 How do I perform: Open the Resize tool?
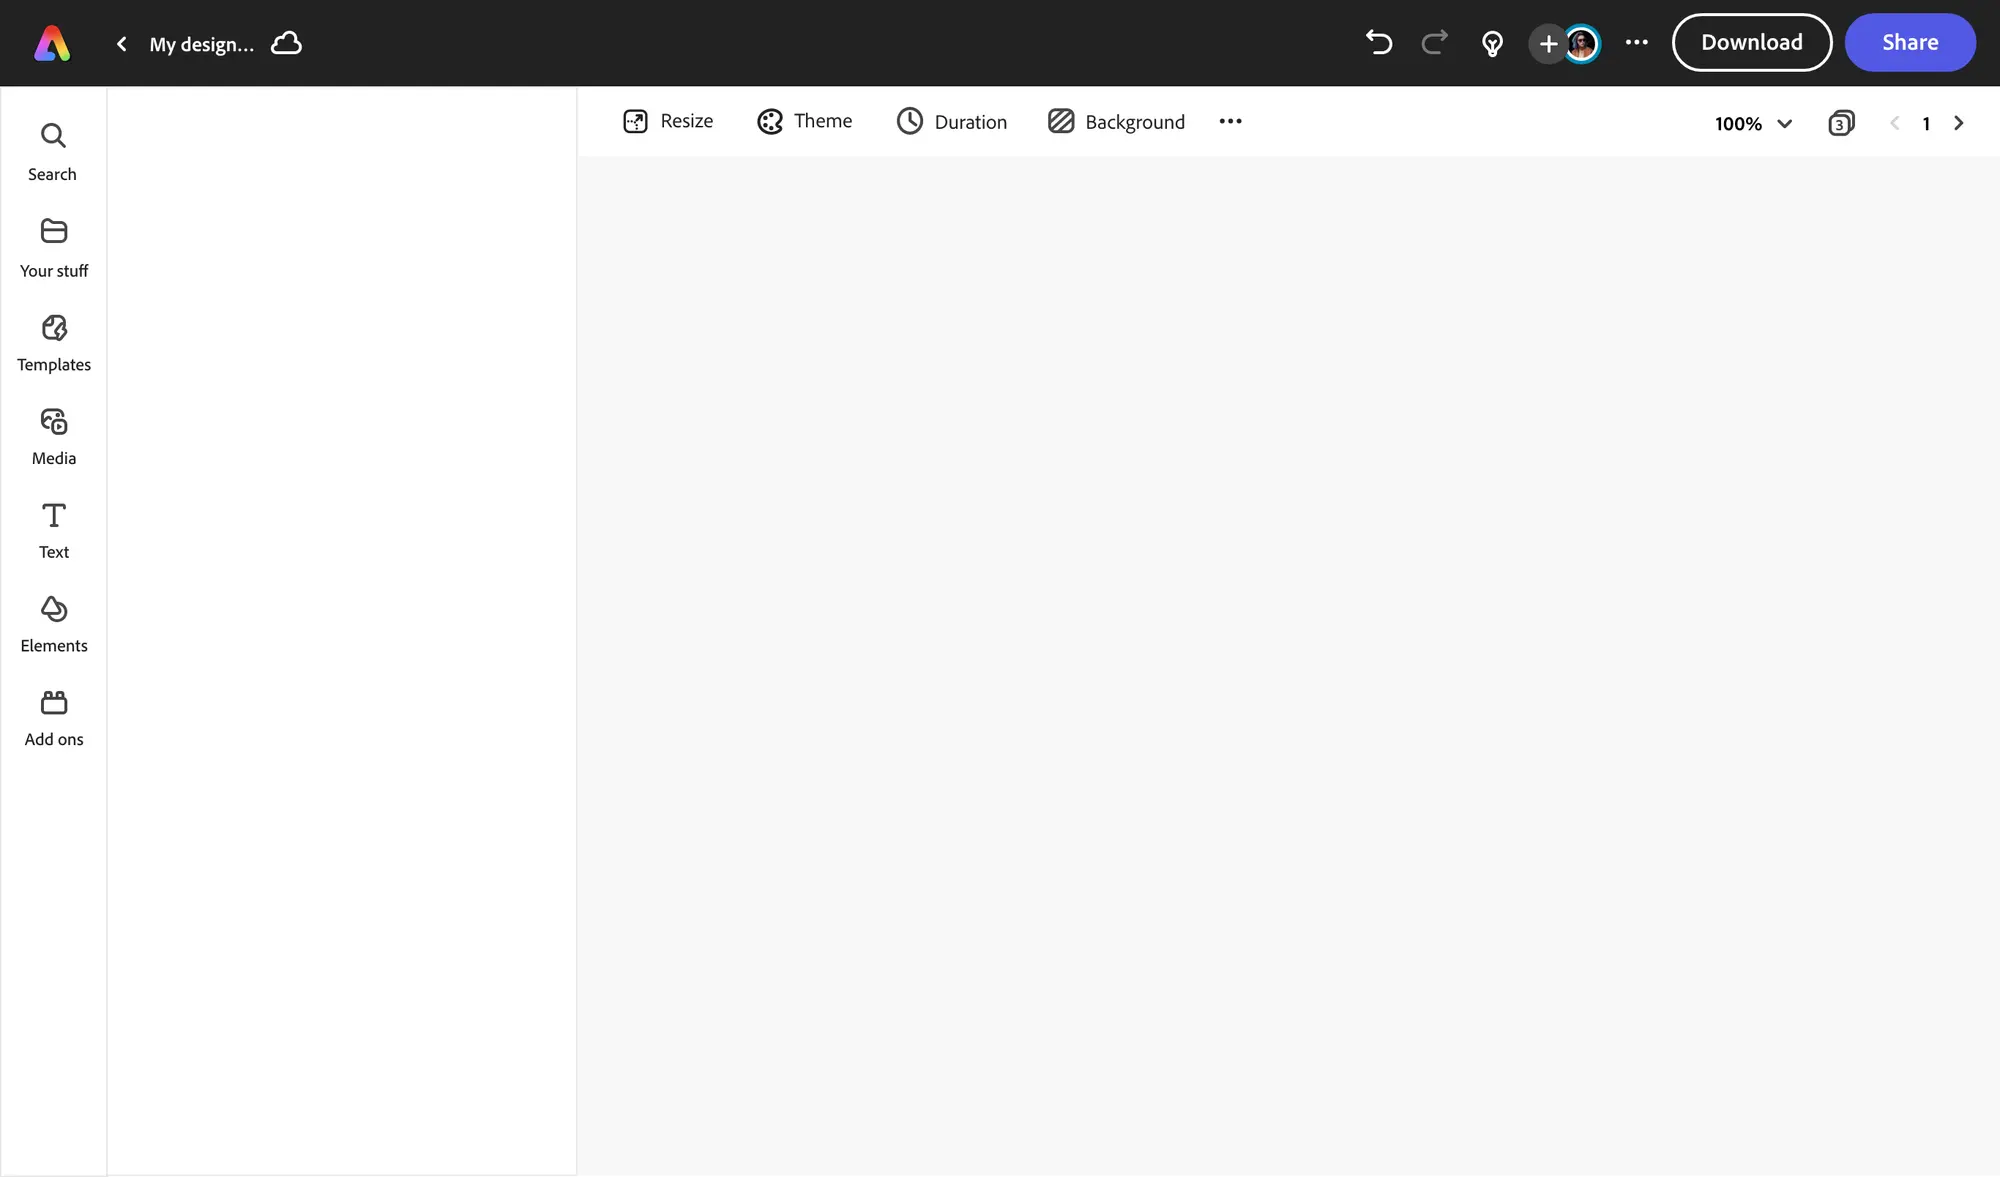[668, 121]
